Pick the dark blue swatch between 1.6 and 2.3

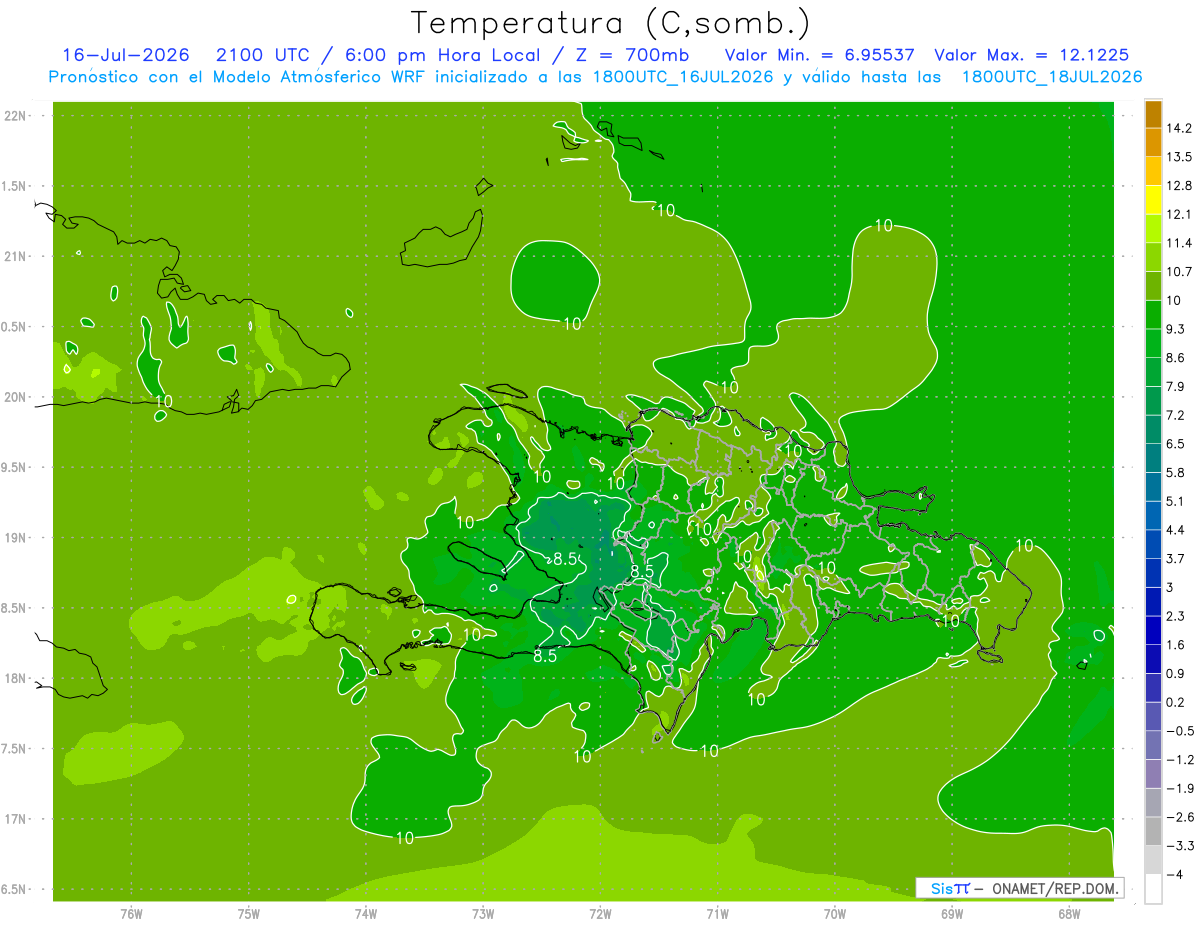click(x=1153, y=630)
